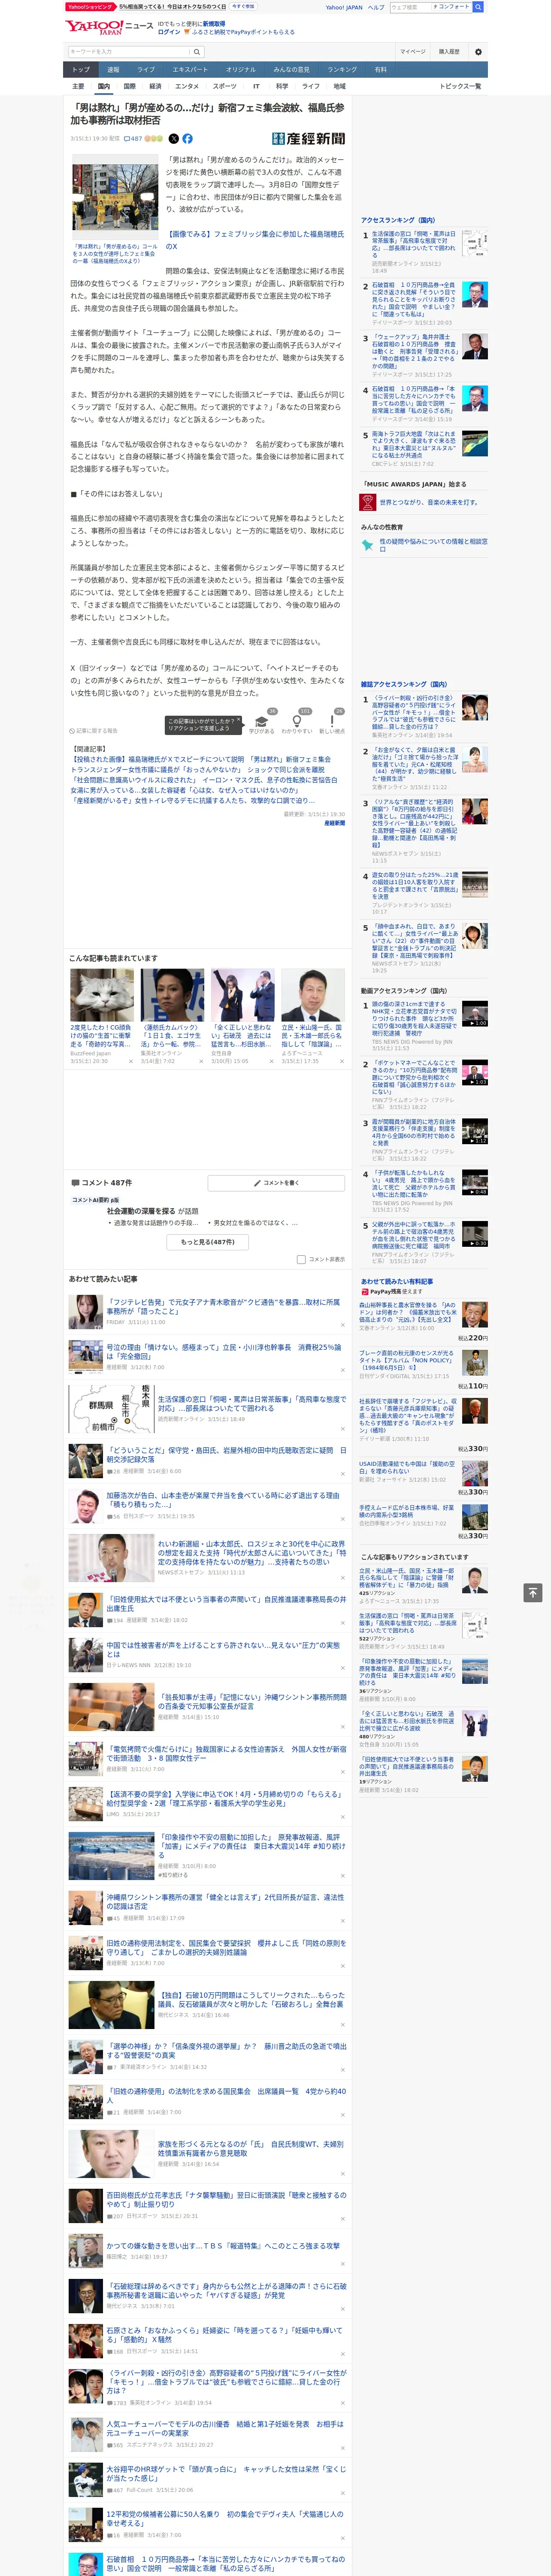
Task: Click ヘルプ link in top bar
Action: pyautogui.click(x=375, y=7)
